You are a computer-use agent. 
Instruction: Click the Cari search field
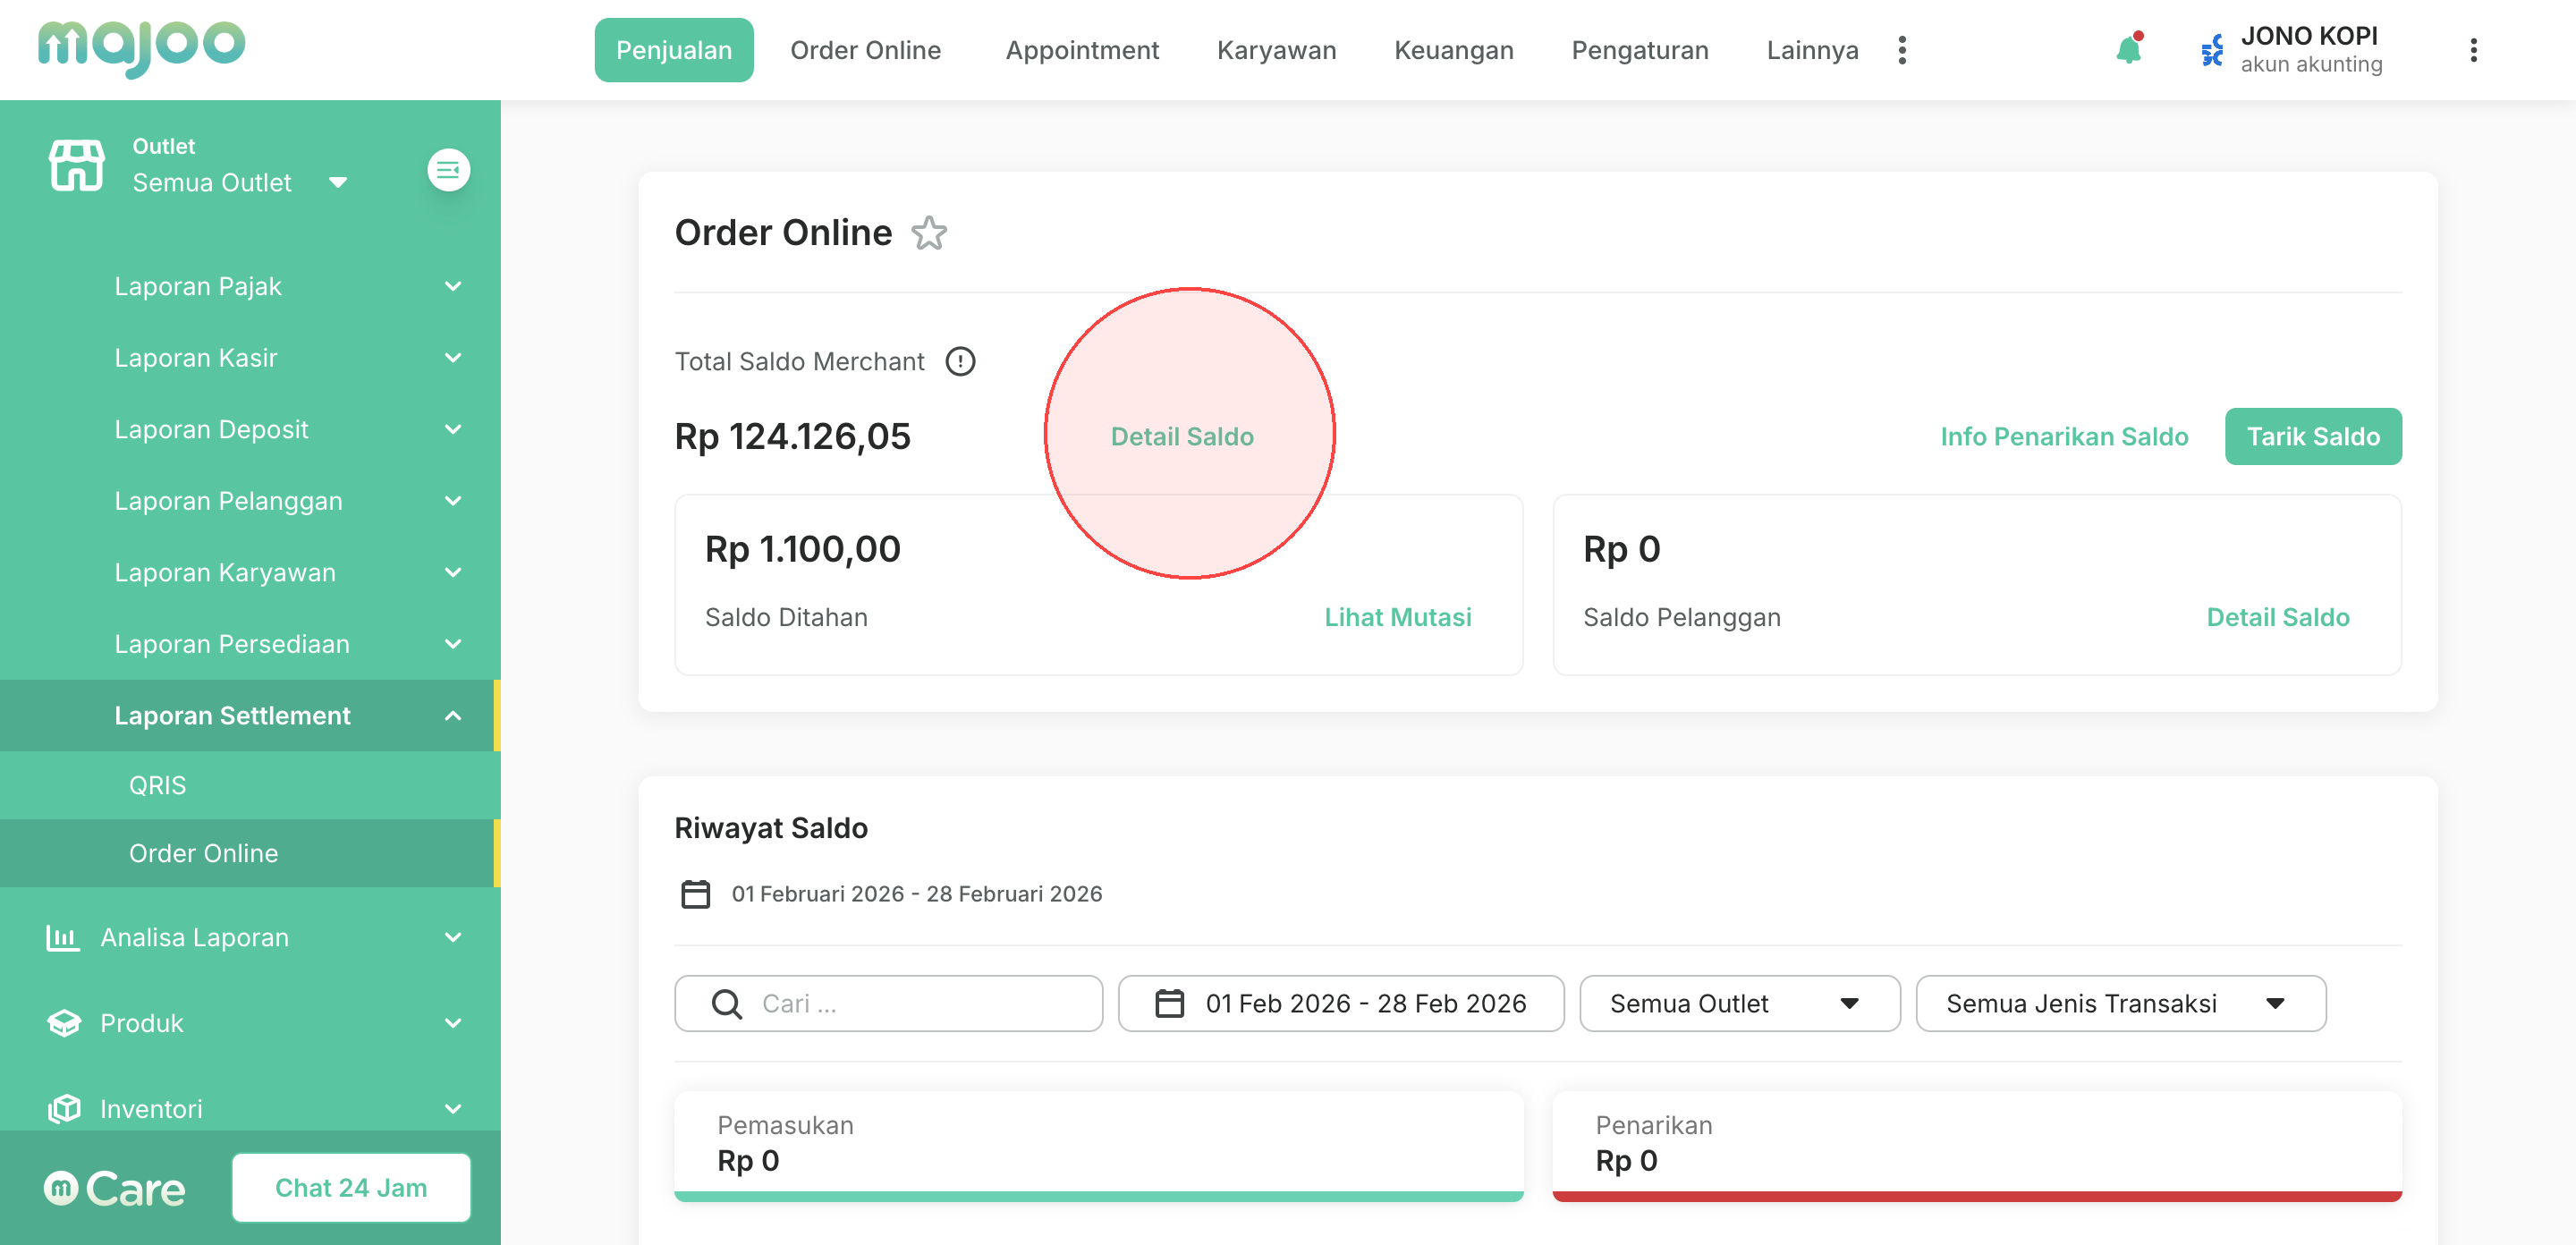888,1003
